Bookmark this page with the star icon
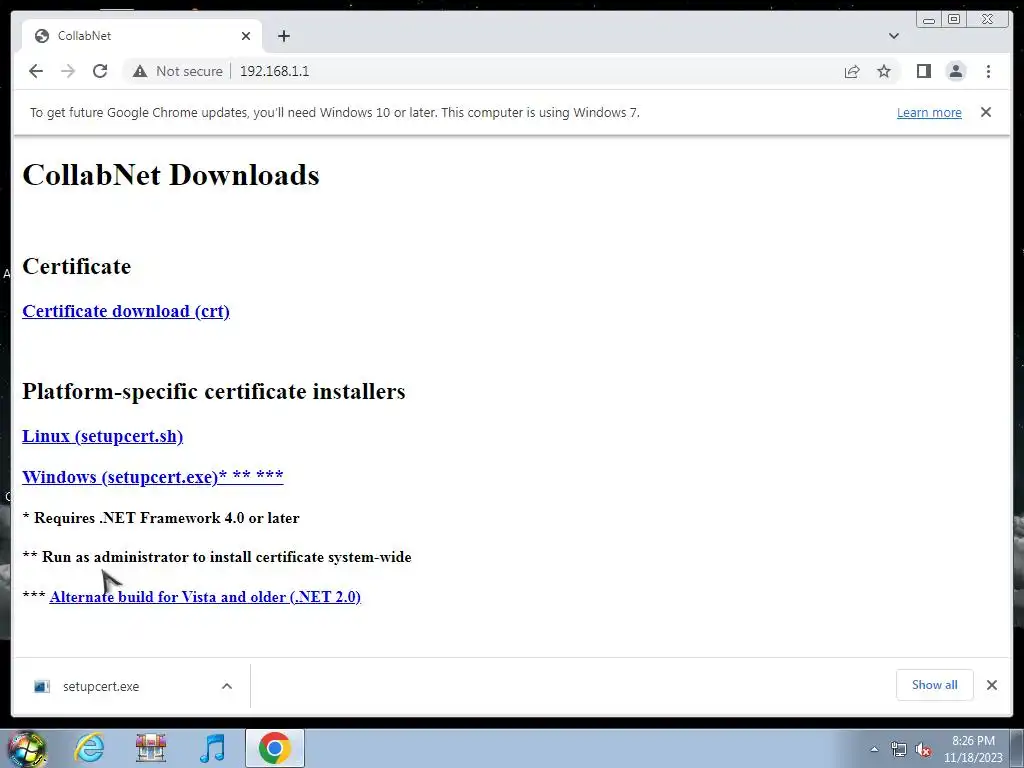This screenshot has width=1024, height=768. tap(884, 71)
